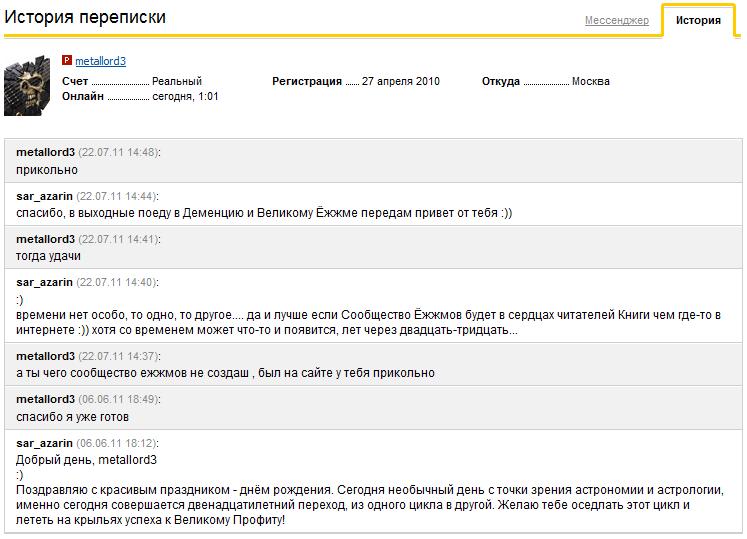Viewport: 747px width, 539px height.
Task: Open the metallord3 profile link
Action: (x=100, y=61)
